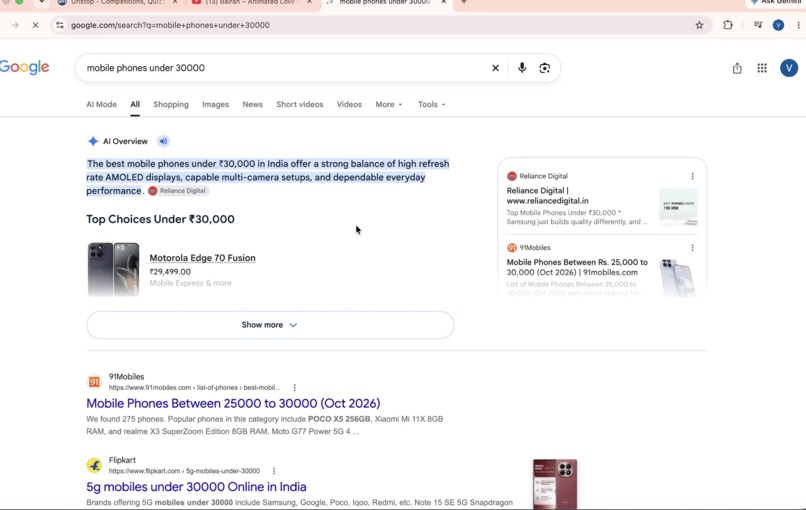Open more options for Flipkart search result
The image size is (806, 510).
274,471
